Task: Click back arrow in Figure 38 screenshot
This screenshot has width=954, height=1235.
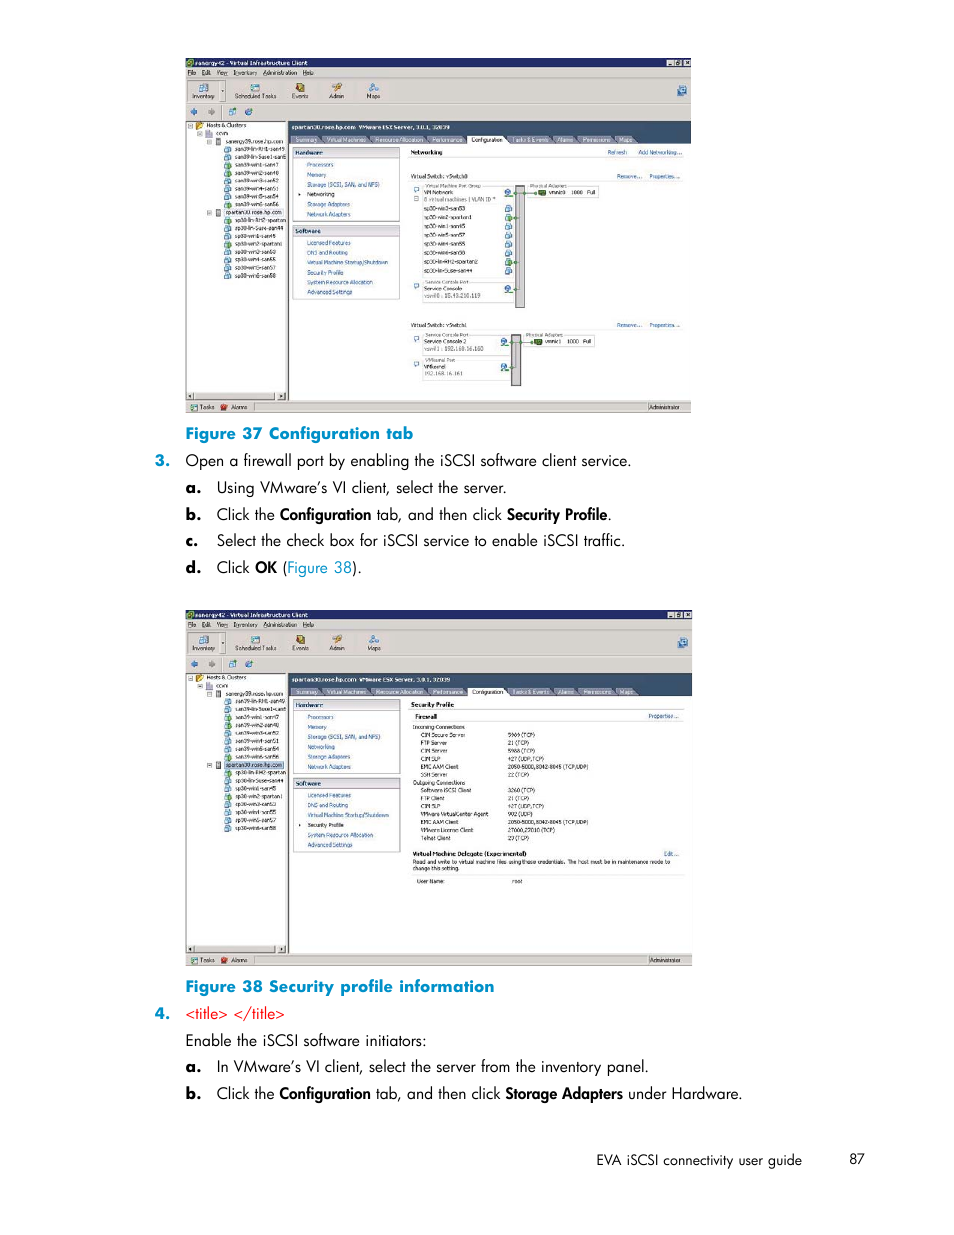Action: click(195, 664)
